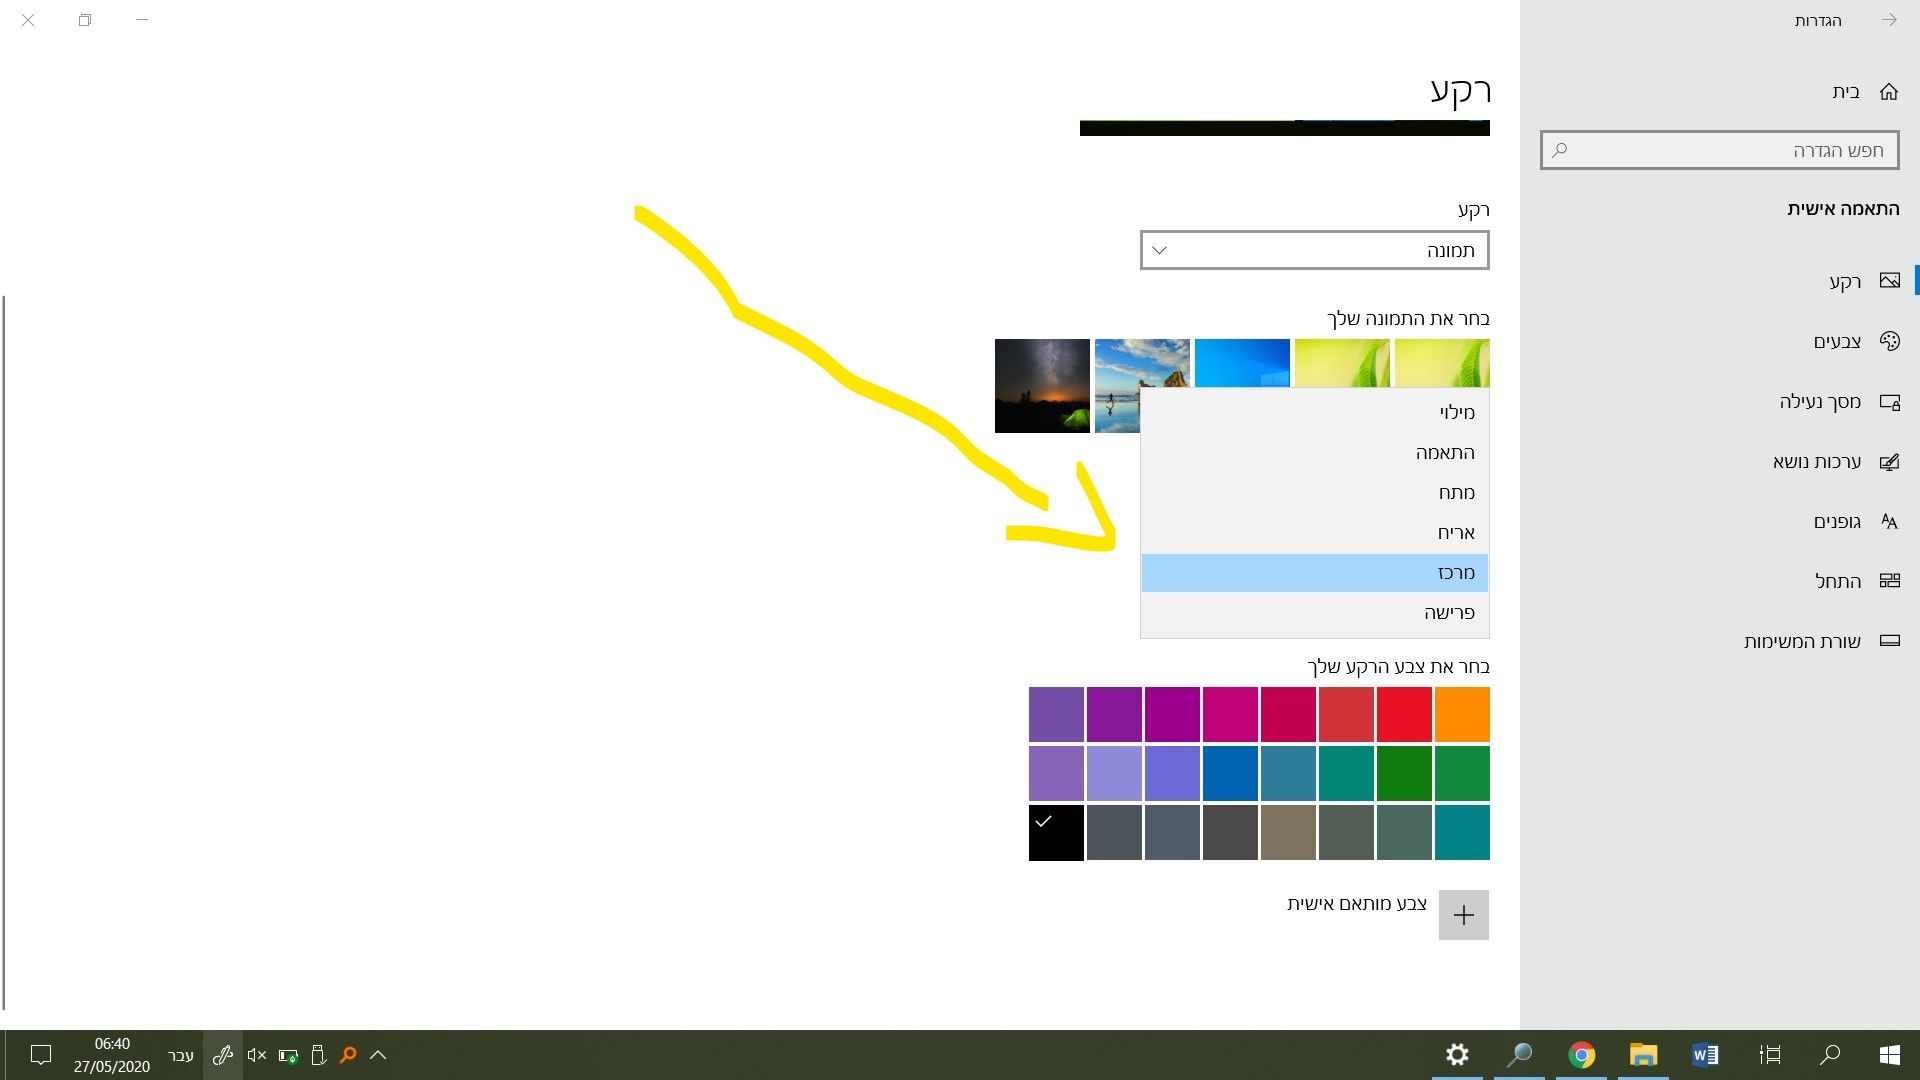This screenshot has width=1920, height=1080.
Task: Select Stretch (מתח) fit option
Action: coord(1456,492)
